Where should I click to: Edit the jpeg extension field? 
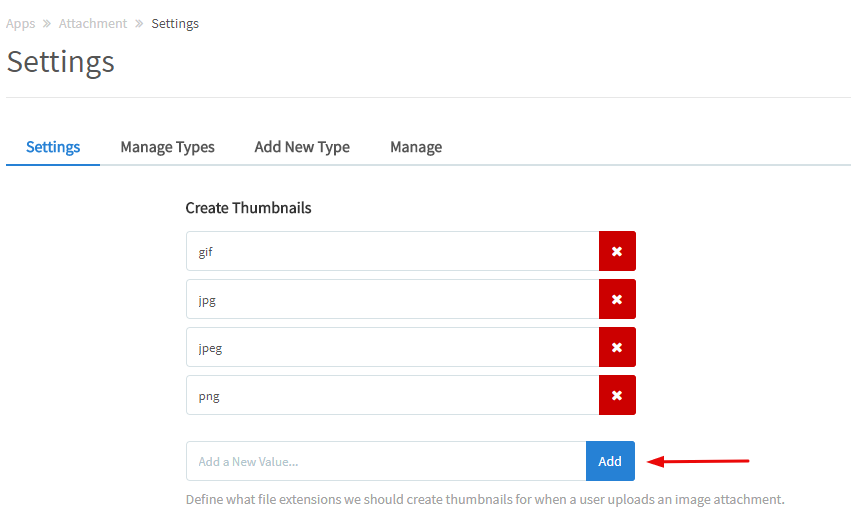[x=392, y=347]
